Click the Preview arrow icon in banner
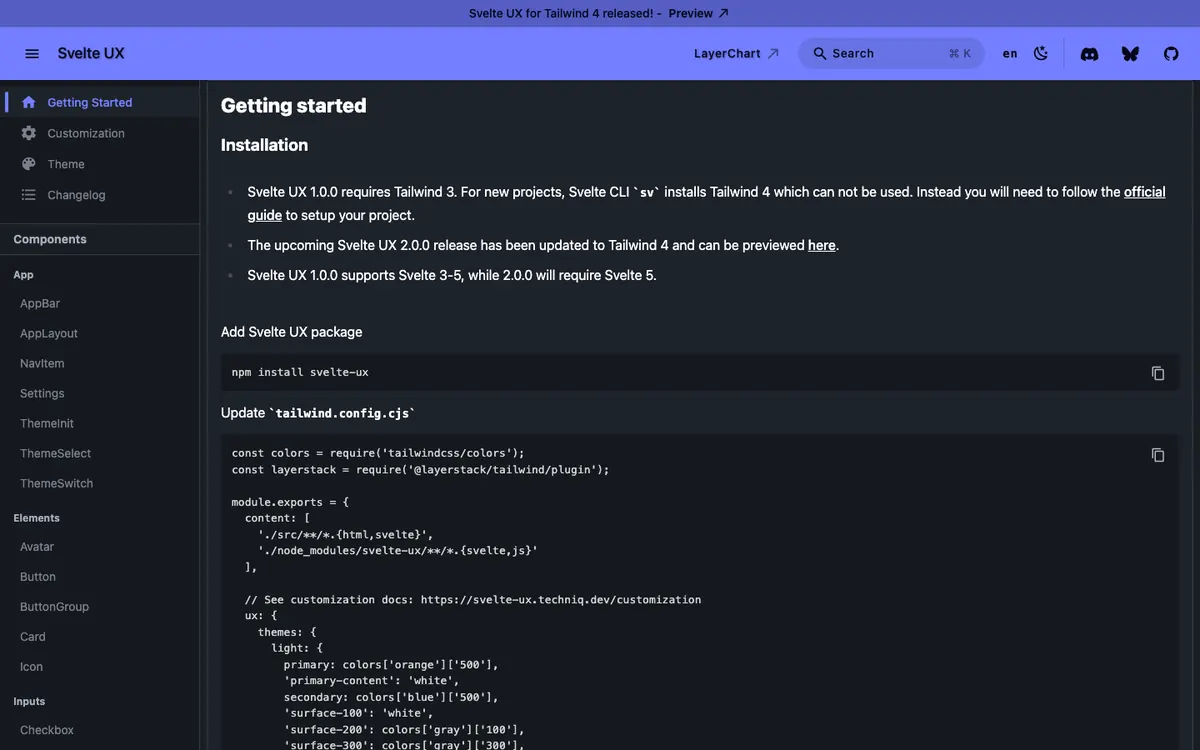This screenshot has height=750, width=1200. 724,14
